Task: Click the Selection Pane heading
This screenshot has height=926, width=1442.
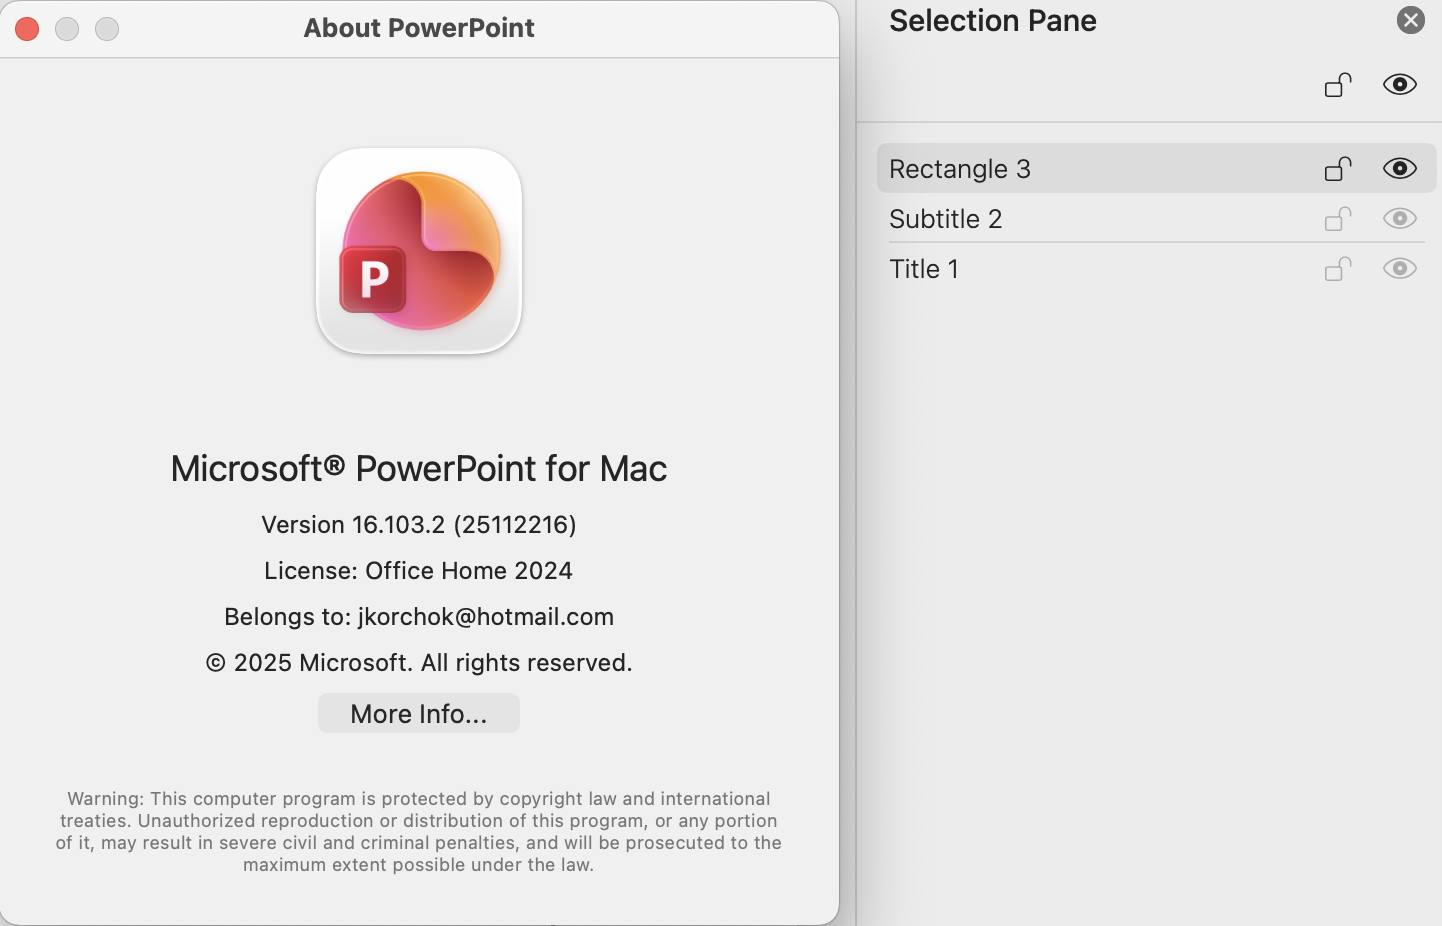Action: [993, 21]
